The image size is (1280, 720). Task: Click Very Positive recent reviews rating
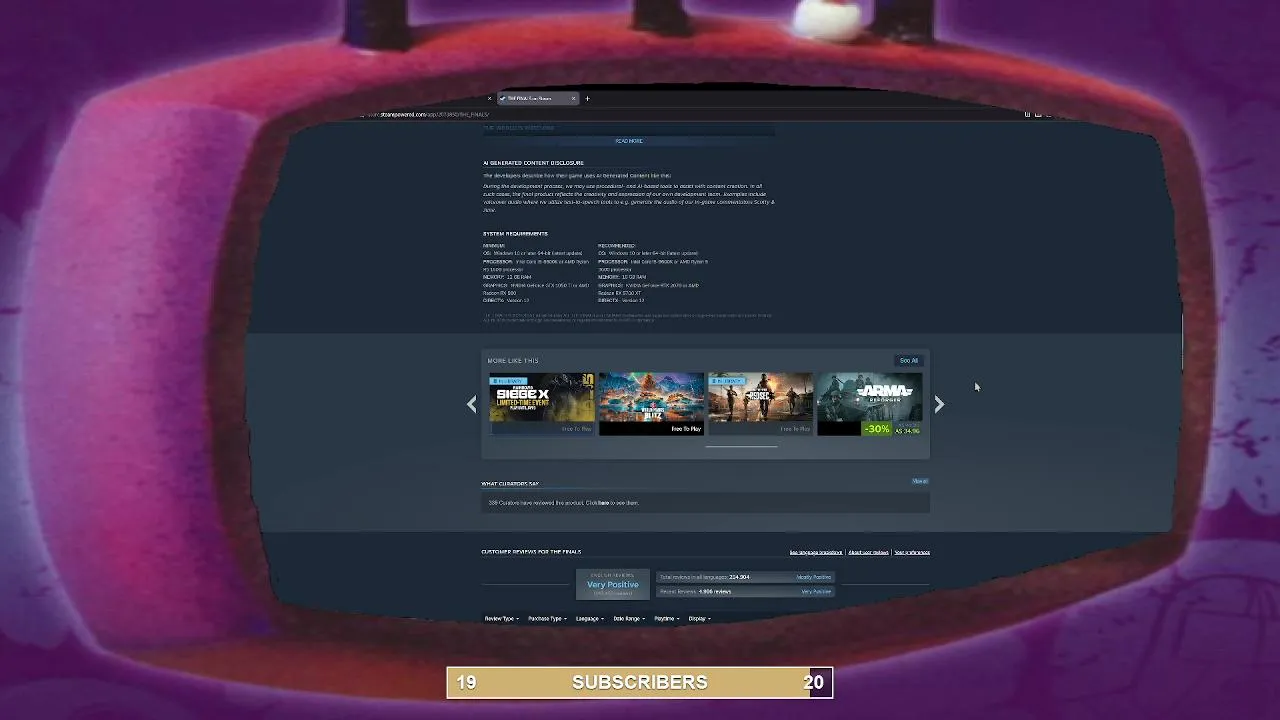tap(816, 592)
